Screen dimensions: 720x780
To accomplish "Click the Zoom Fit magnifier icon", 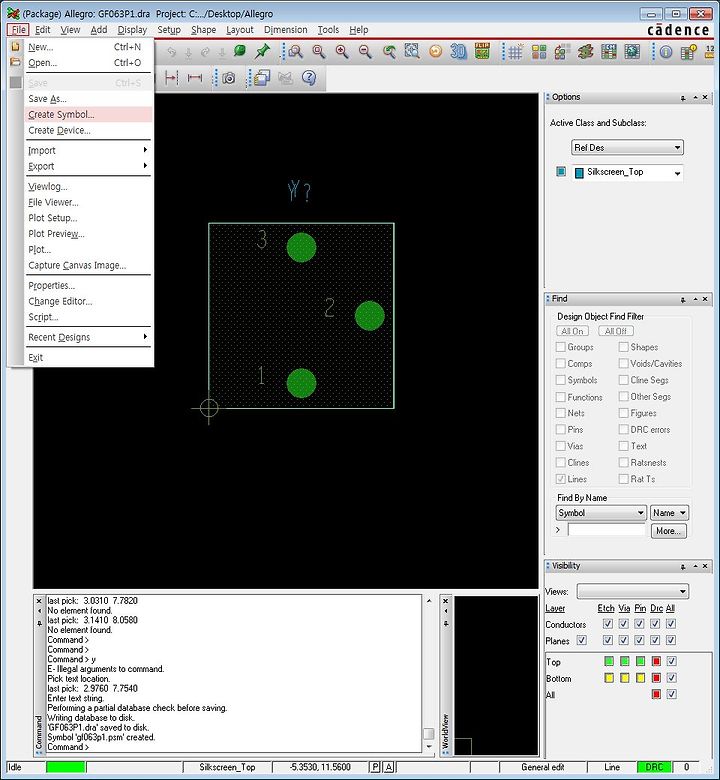I will pos(318,51).
